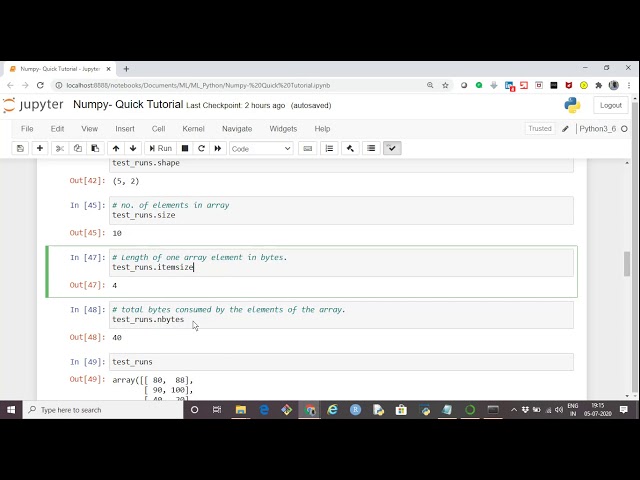Interrupt the kernel with the stop icon

(185, 148)
